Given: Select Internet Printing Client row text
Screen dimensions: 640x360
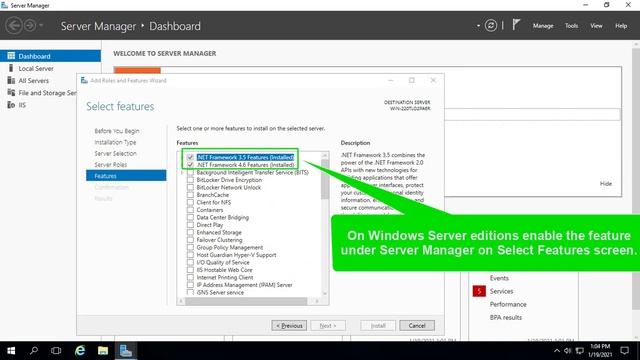Looking at the screenshot, I should 224,278.
